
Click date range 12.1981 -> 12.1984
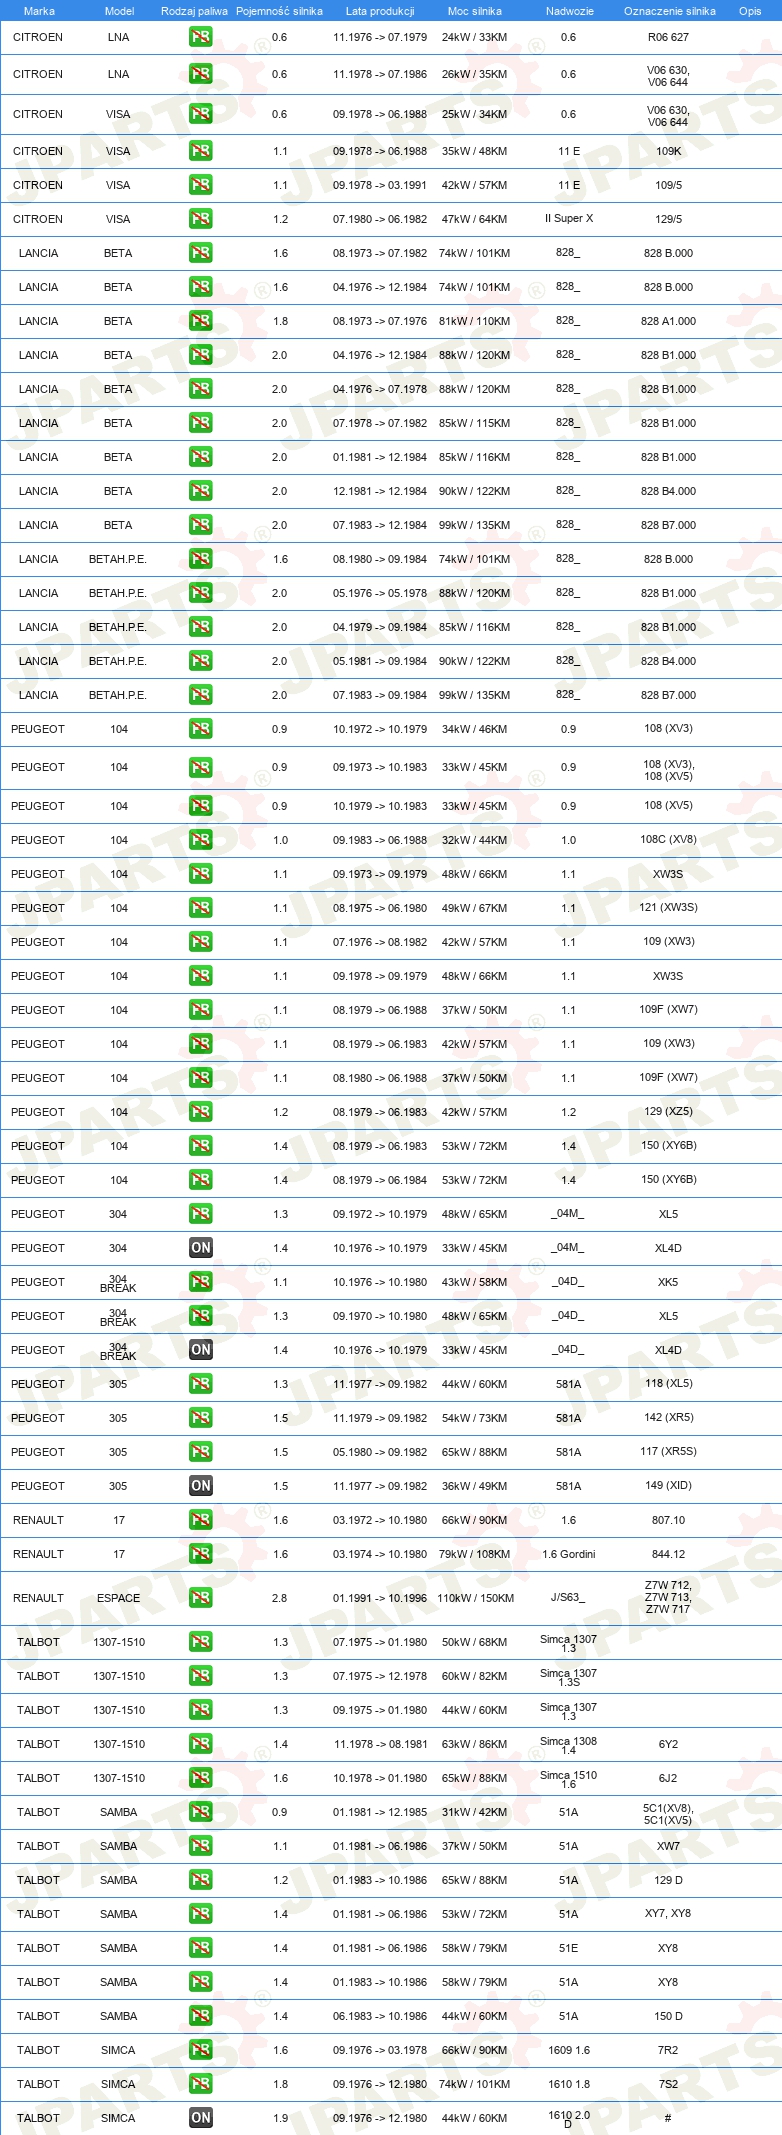pos(380,491)
